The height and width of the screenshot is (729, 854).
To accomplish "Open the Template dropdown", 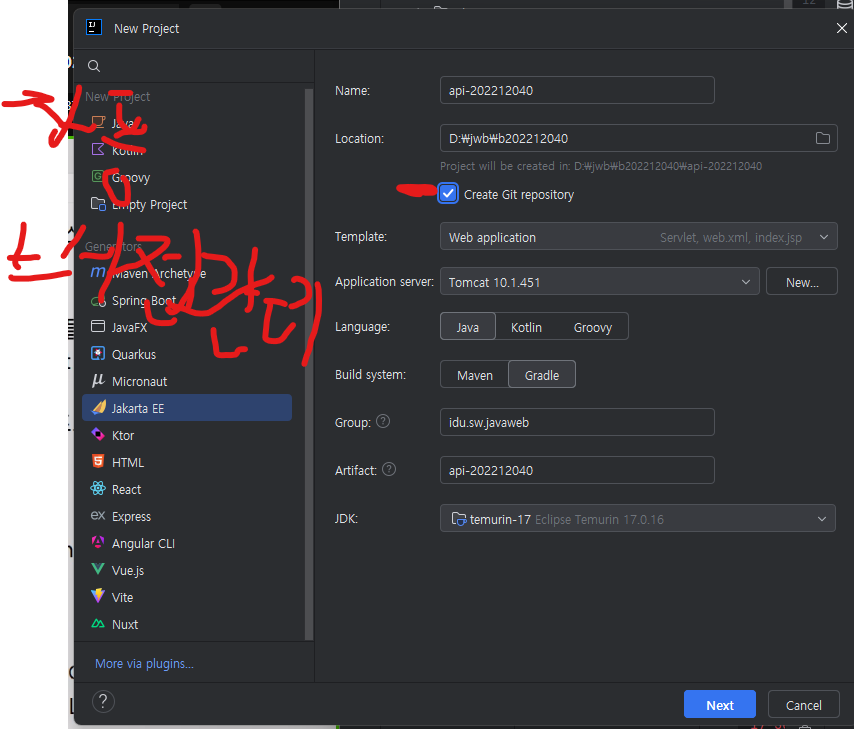I will [638, 237].
